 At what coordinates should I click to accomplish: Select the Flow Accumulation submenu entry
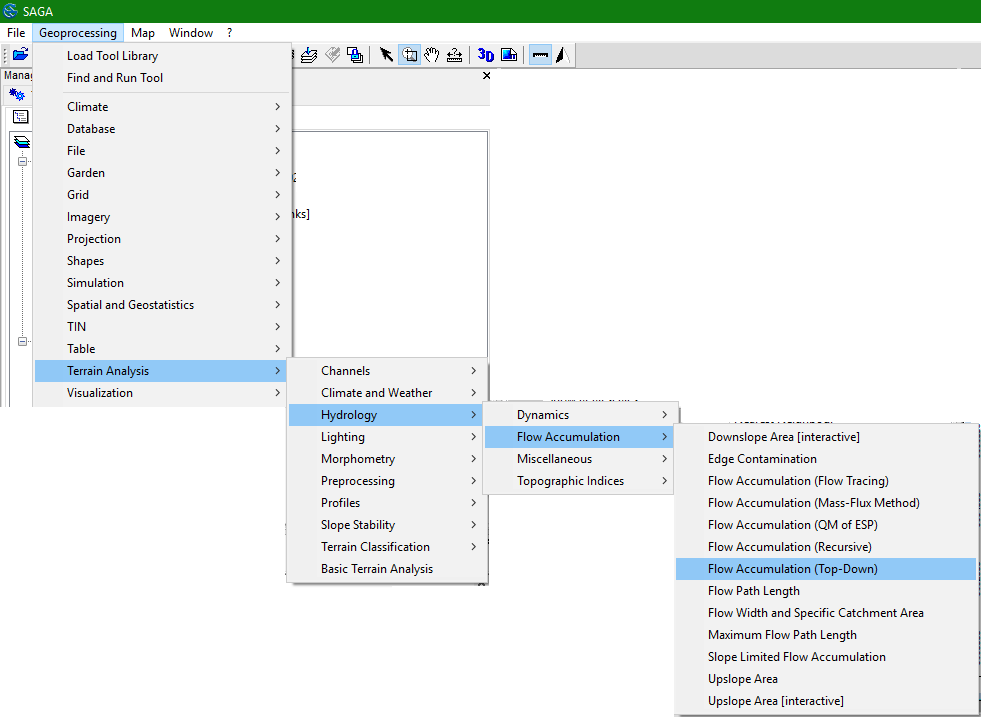580,437
